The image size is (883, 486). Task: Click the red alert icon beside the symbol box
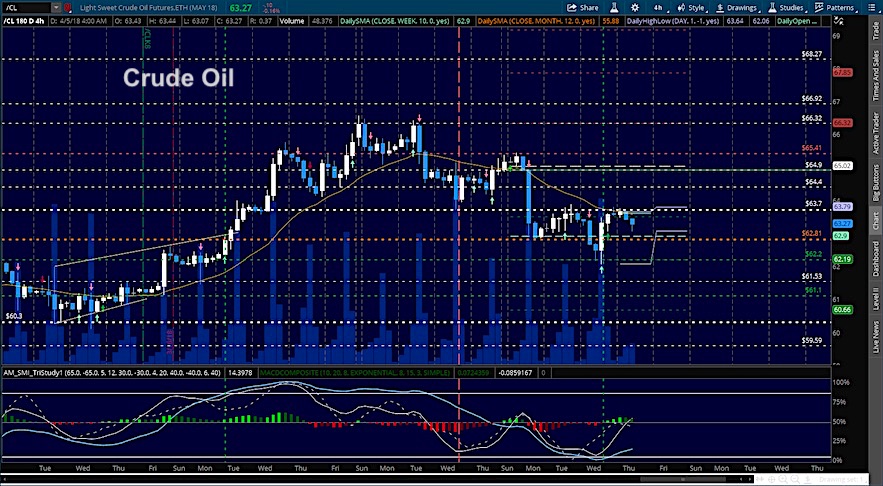[67, 7]
